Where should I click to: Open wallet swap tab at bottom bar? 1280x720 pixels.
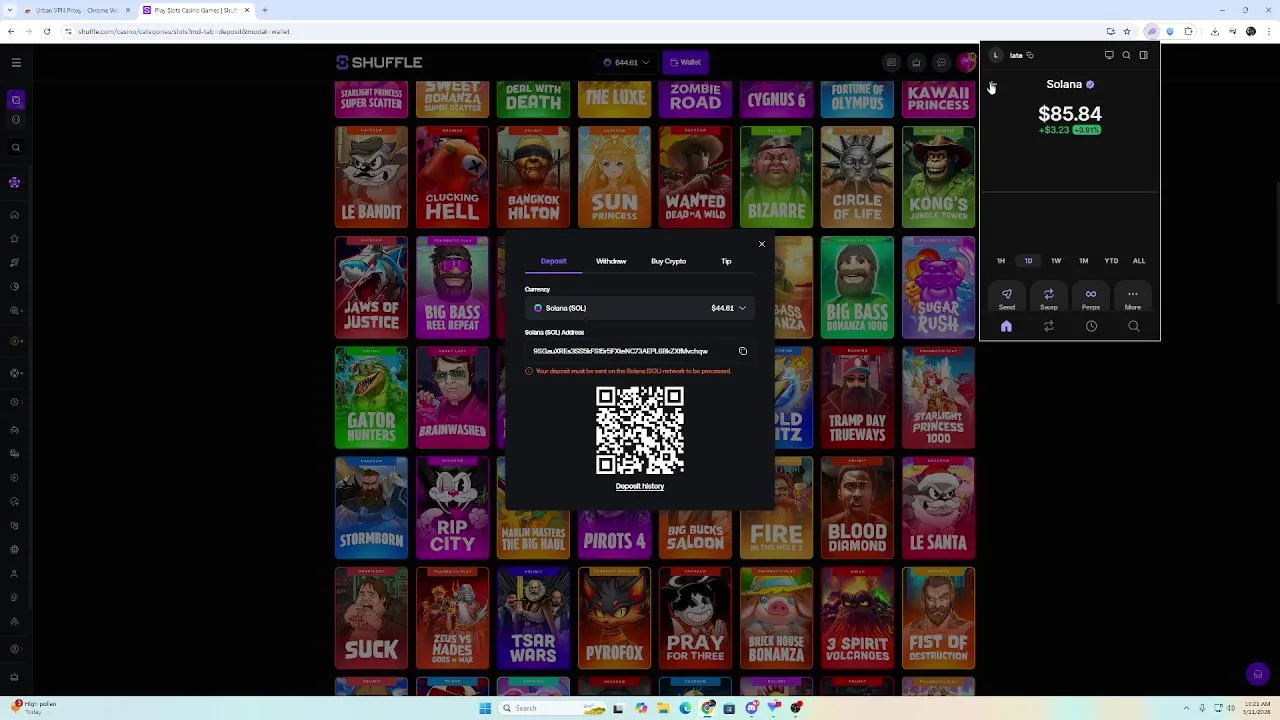click(x=1049, y=326)
